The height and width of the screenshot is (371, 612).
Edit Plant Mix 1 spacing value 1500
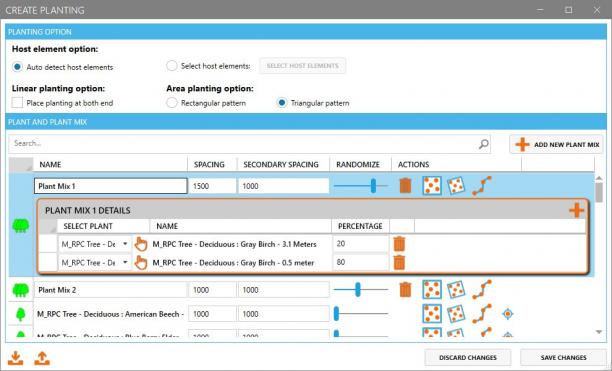(x=212, y=186)
